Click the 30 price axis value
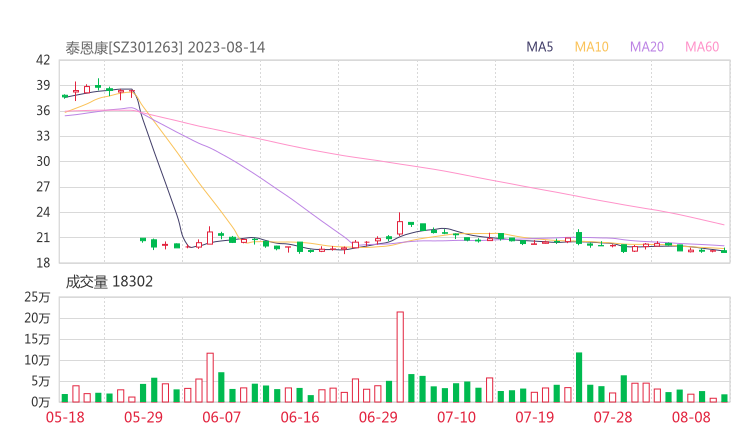This screenshot has height=440, width=740. tap(43, 161)
